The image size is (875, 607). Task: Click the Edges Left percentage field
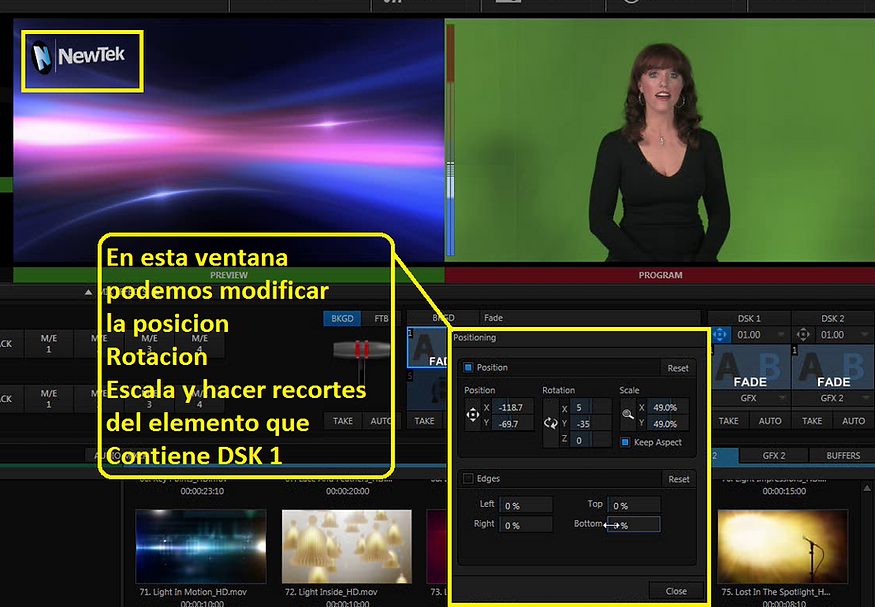coord(526,505)
